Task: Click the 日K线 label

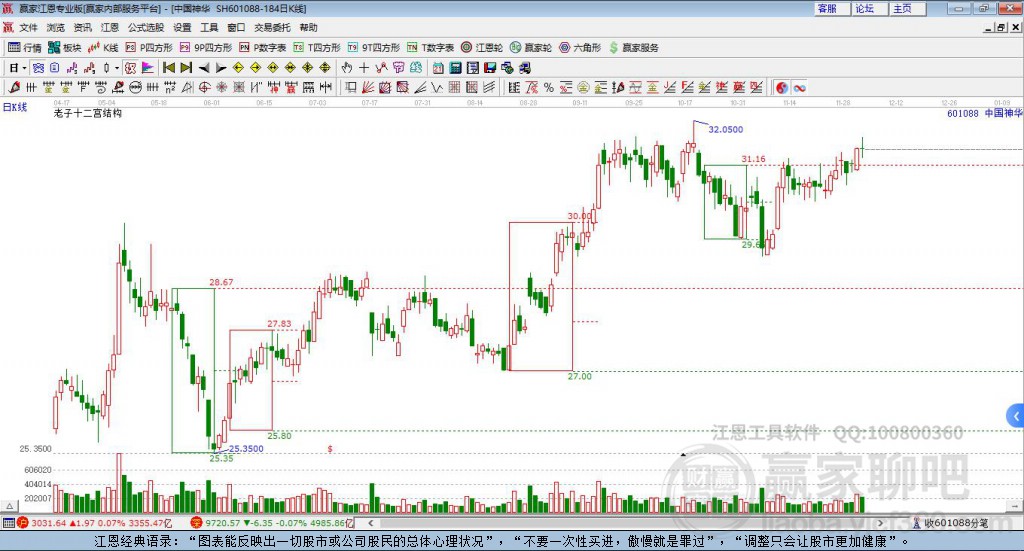Action: pyautogui.click(x=14, y=107)
